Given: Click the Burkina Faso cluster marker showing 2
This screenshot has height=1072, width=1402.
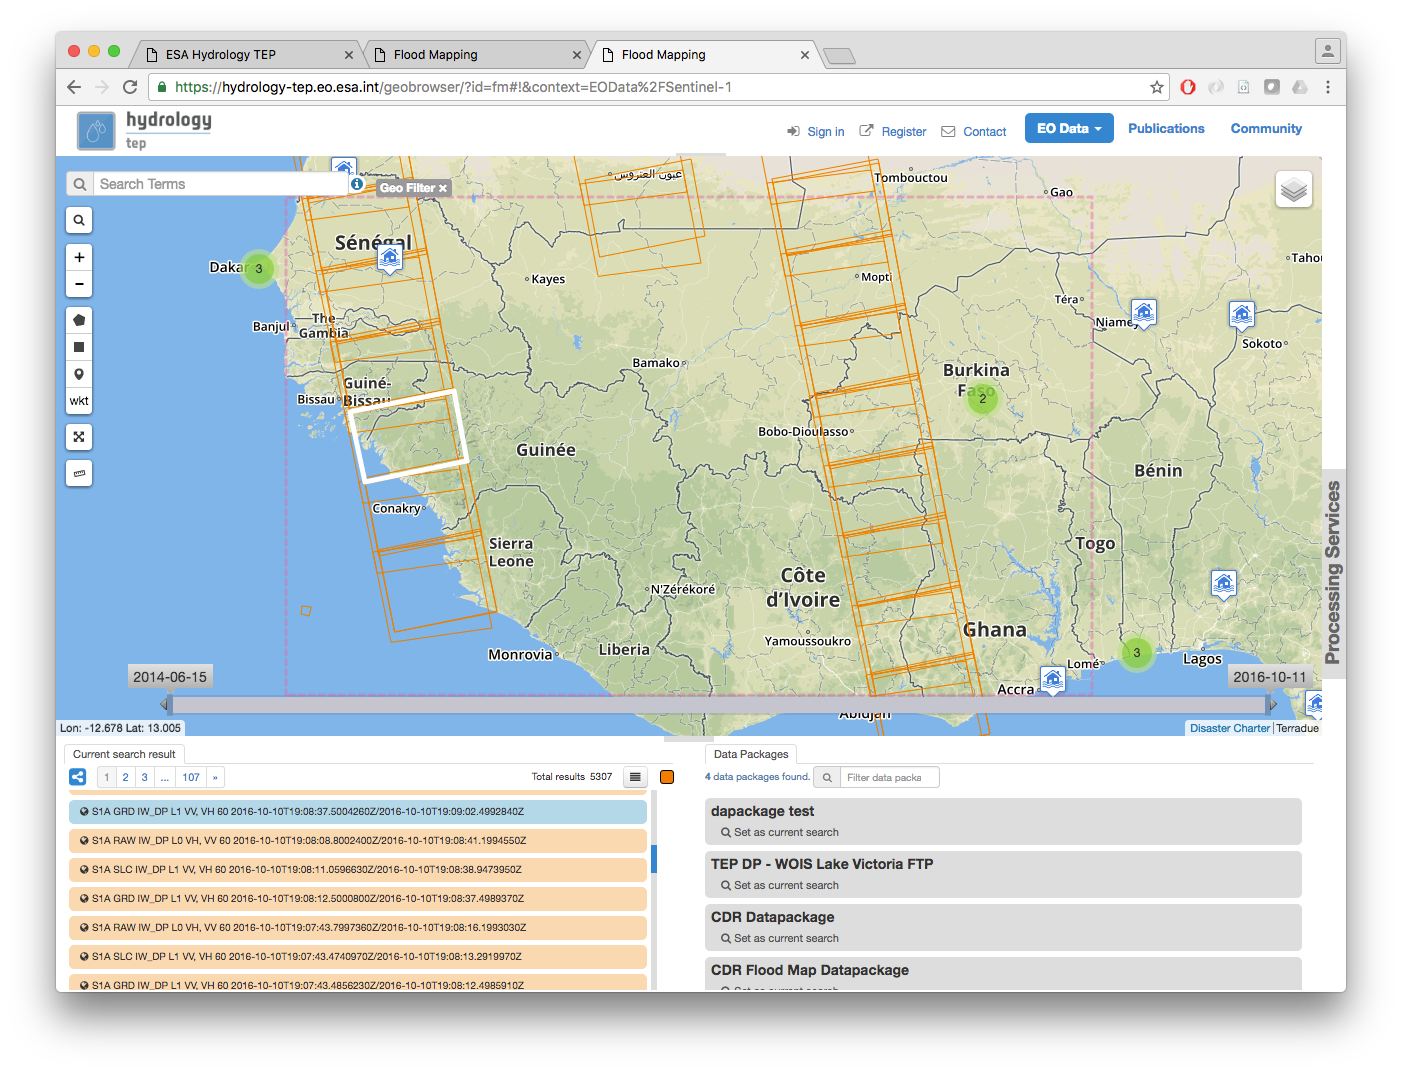Looking at the screenshot, I should tap(983, 398).
